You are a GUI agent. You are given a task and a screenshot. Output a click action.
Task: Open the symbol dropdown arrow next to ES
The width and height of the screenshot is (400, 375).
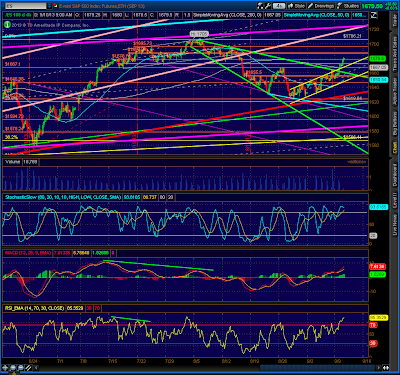tap(49, 6)
